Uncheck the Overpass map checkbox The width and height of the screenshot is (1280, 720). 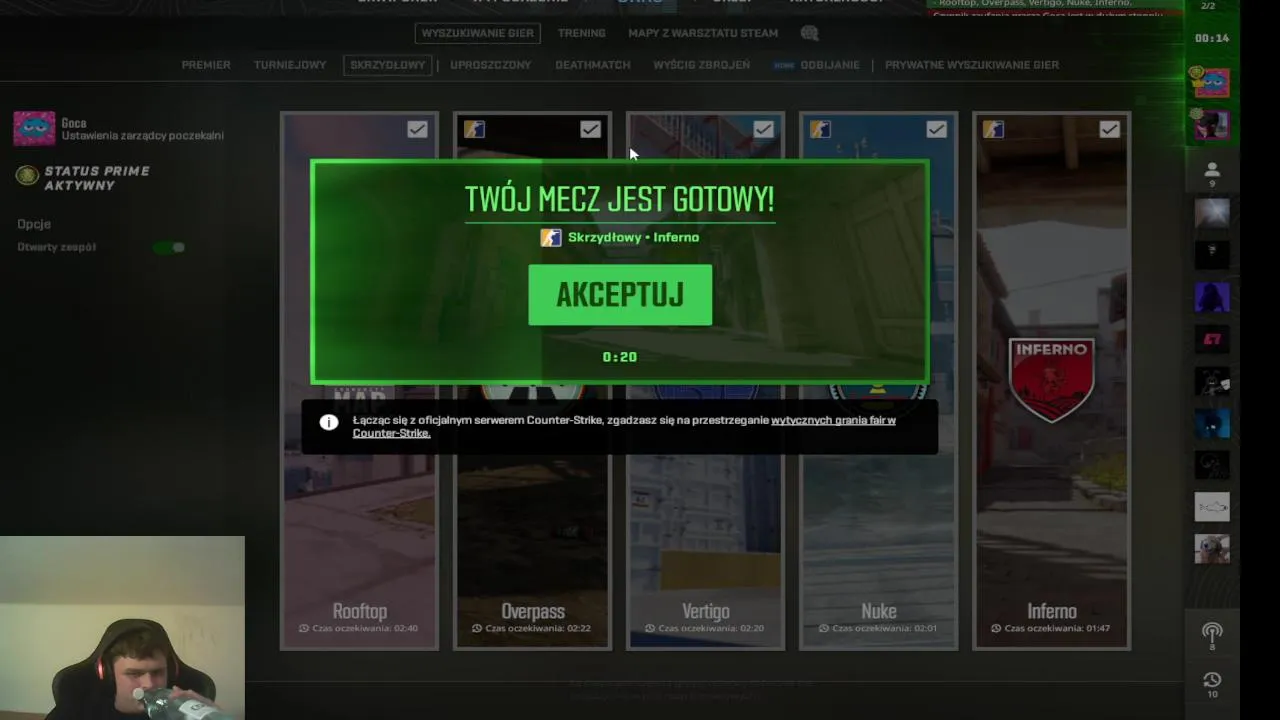[590, 129]
